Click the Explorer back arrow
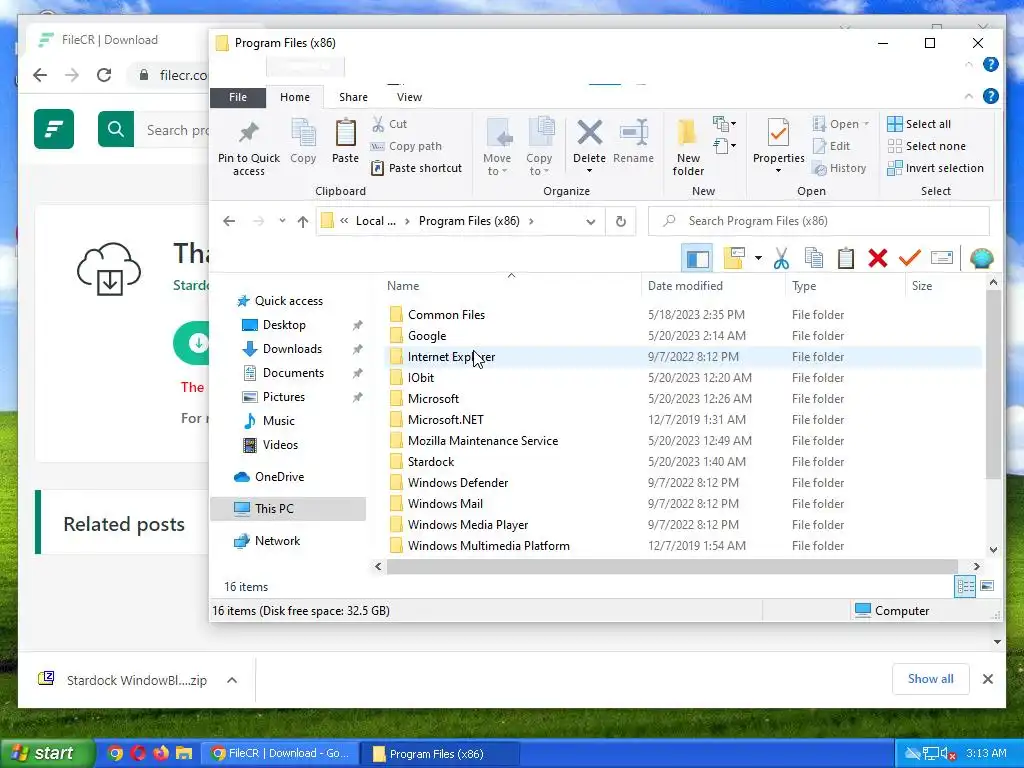The width and height of the screenshot is (1024, 768). click(229, 221)
